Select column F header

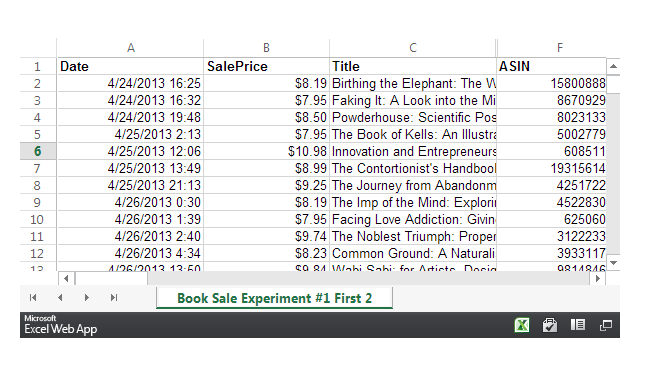pos(560,48)
